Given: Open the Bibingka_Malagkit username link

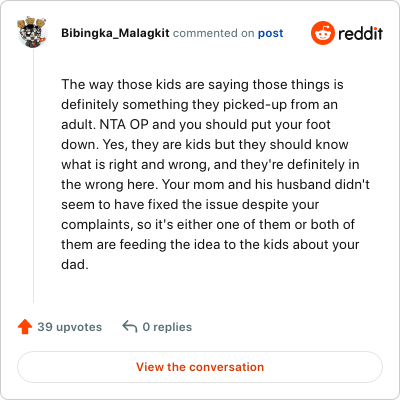Looking at the screenshot, I should click(115, 33).
